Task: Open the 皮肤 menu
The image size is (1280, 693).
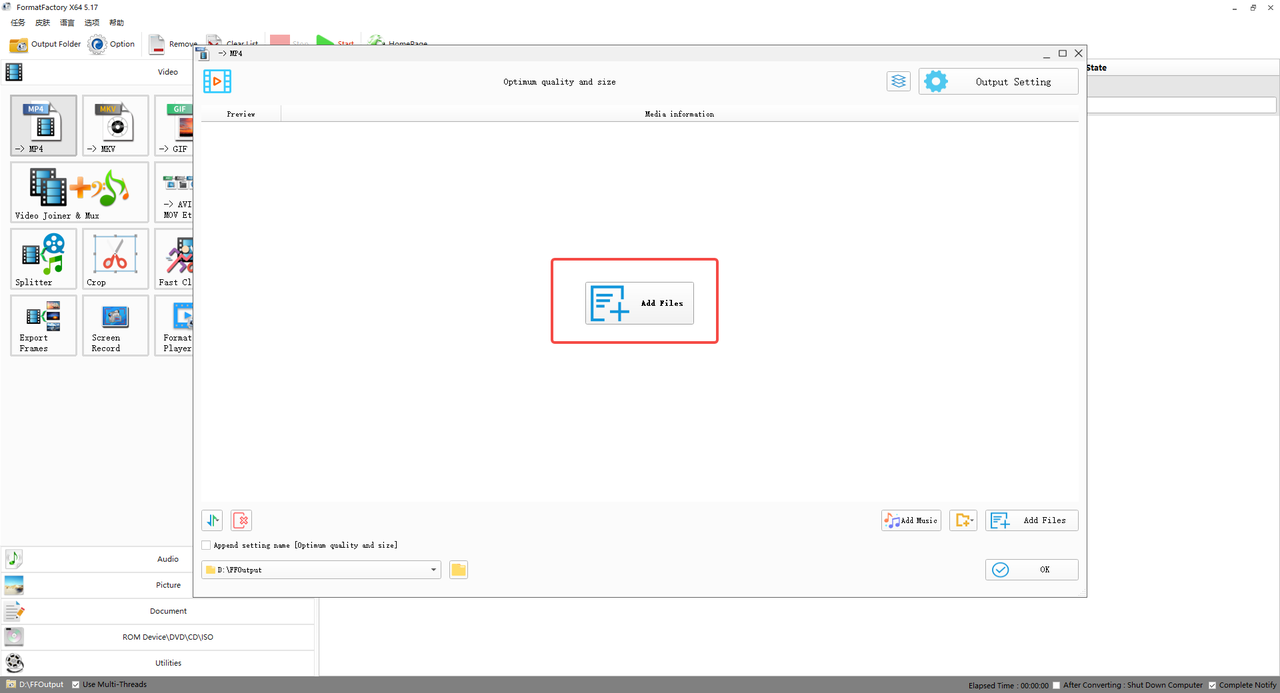Action: (x=43, y=22)
